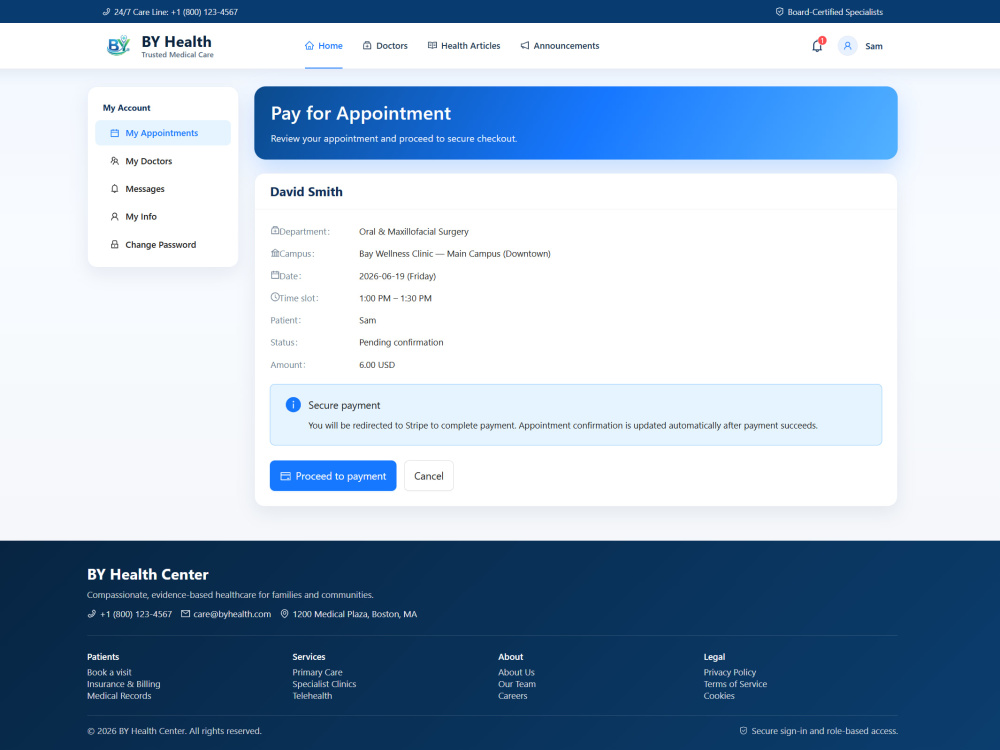The height and width of the screenshot is (750, 1000).
Task: Click the footer location pin icon
Action: click(284, 614)
